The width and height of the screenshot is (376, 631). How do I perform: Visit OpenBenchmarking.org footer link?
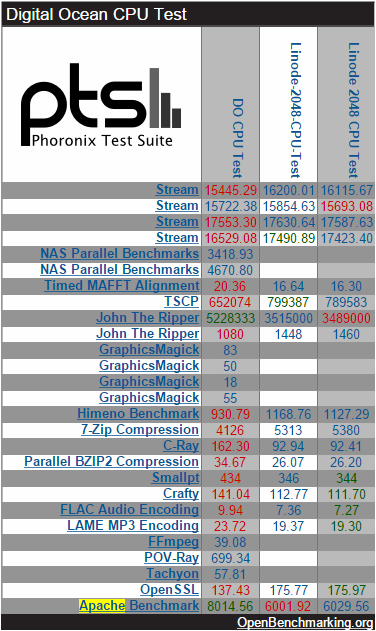(x=305, y=623)
